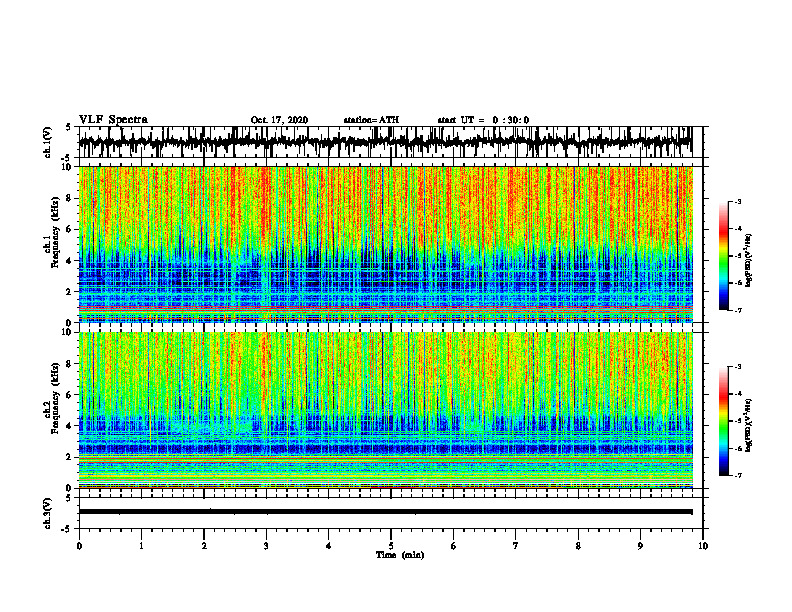
Task: Select the "4" tick on the time axis
Action: [329, 546]
